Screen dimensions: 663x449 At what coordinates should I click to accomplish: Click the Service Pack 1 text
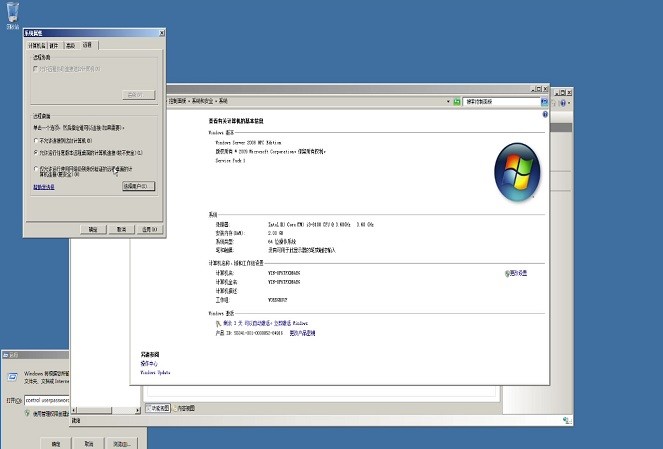[230, 161]
